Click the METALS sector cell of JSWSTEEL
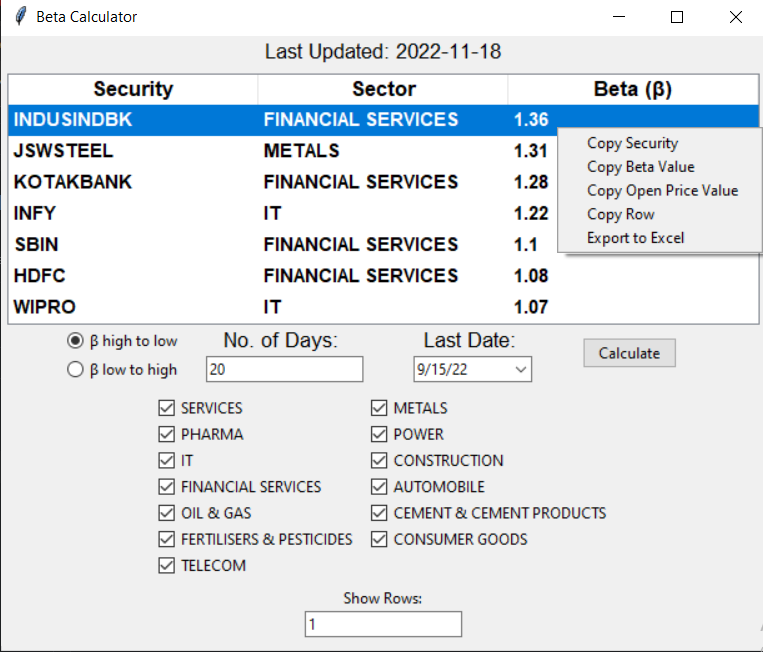 [x=301, y=151]
